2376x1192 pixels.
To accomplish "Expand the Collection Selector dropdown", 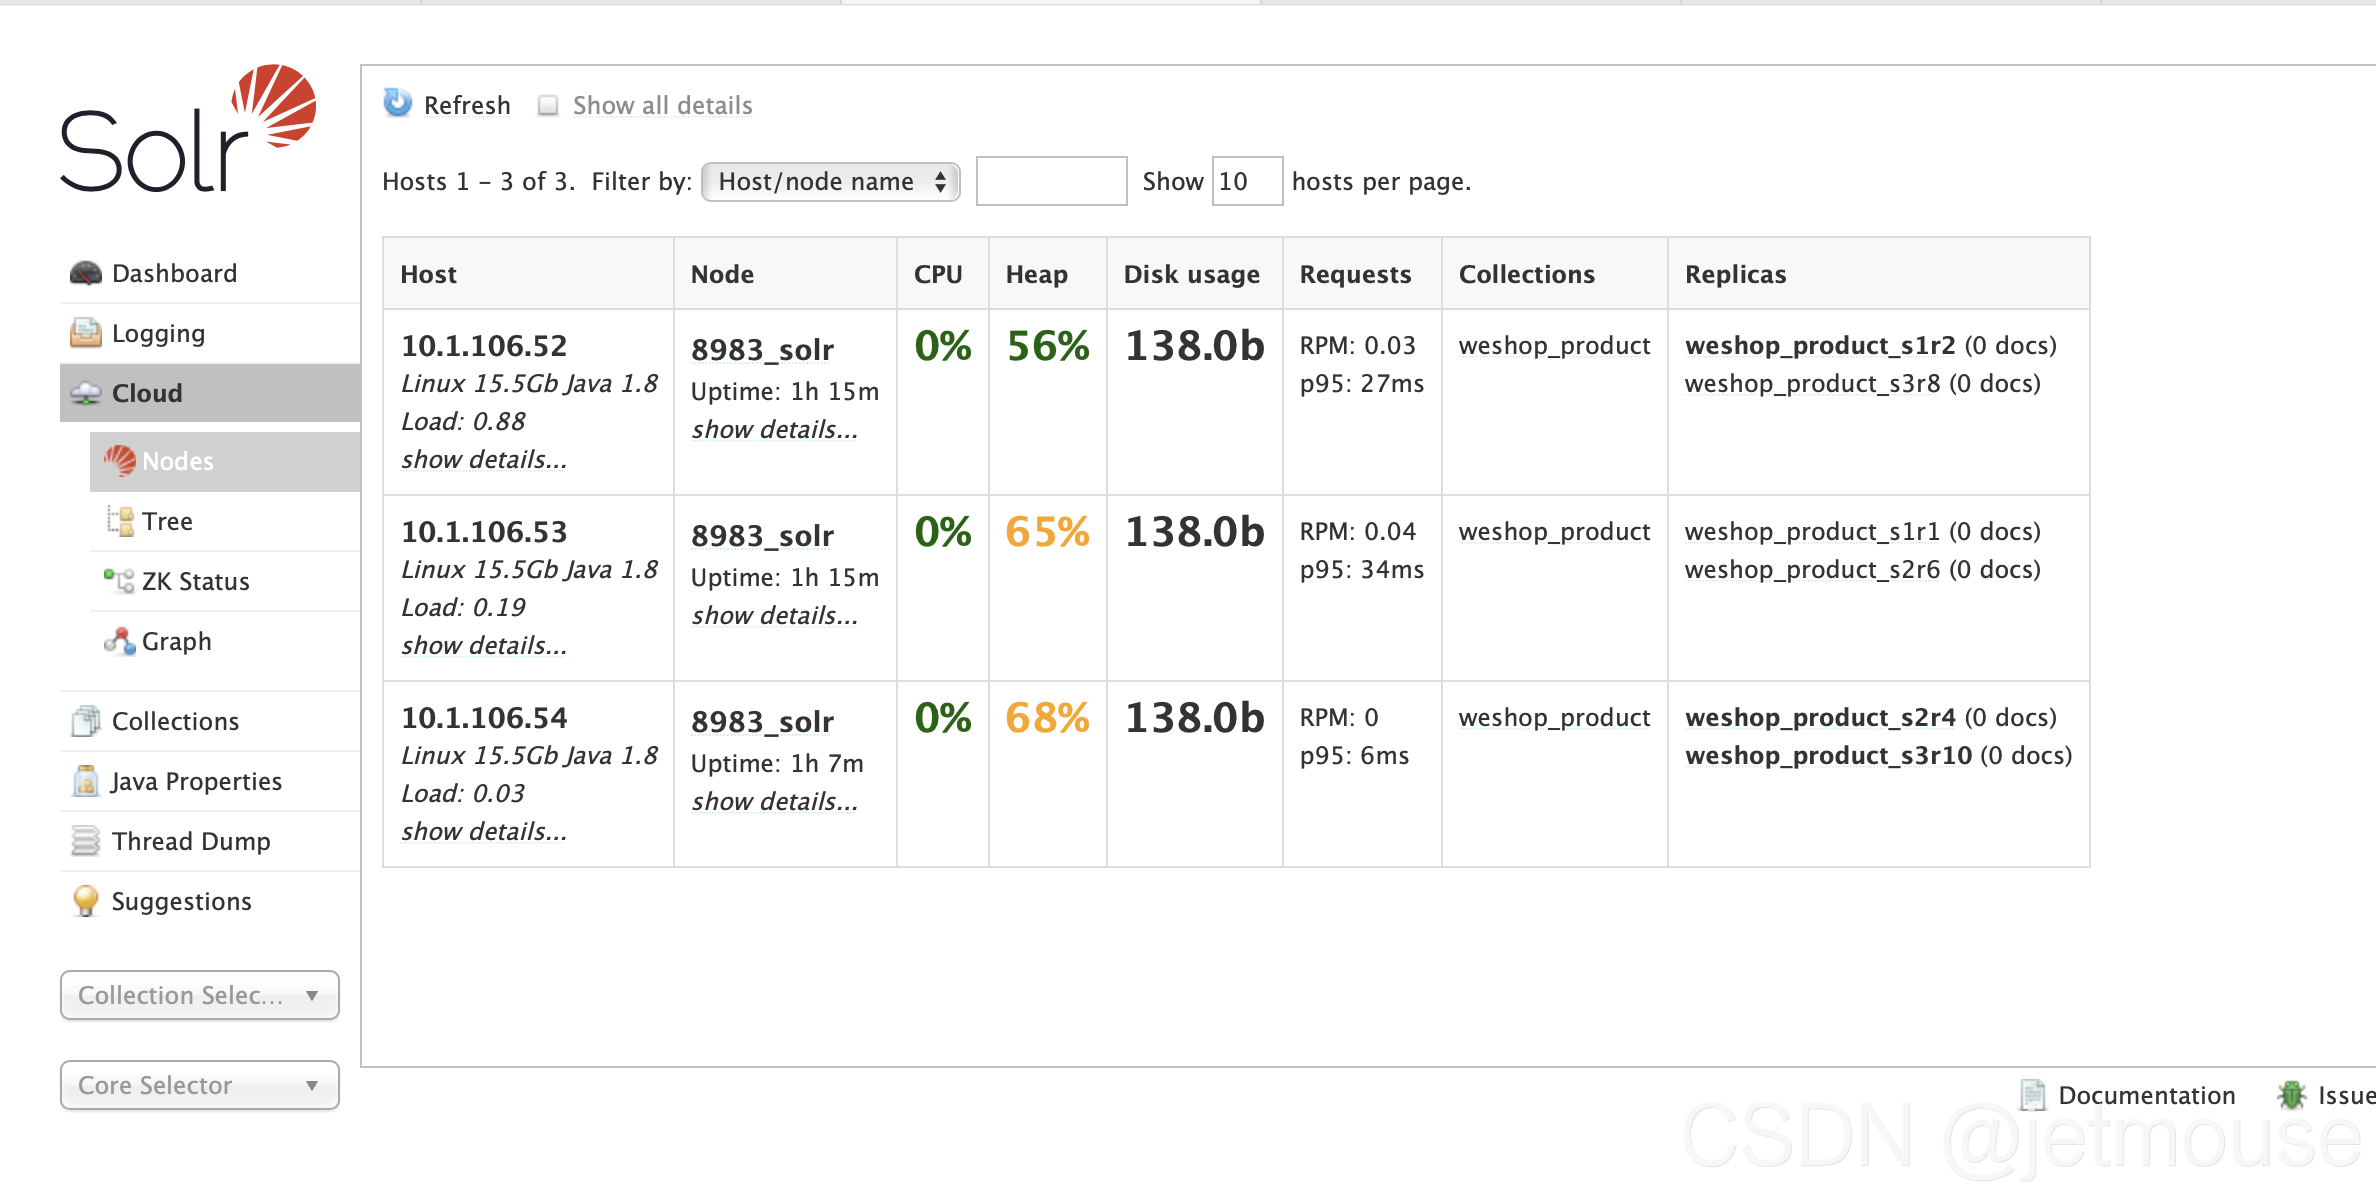I will (x=199, y=995).
